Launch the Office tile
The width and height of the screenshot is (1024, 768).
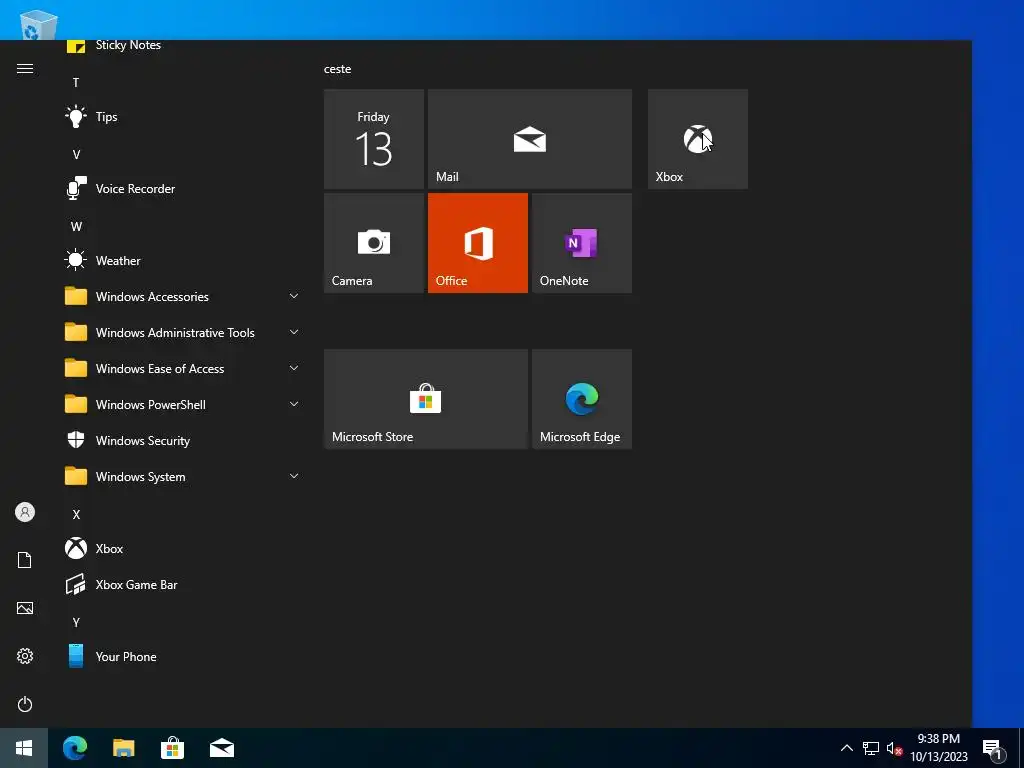click(x=477, y=243)
